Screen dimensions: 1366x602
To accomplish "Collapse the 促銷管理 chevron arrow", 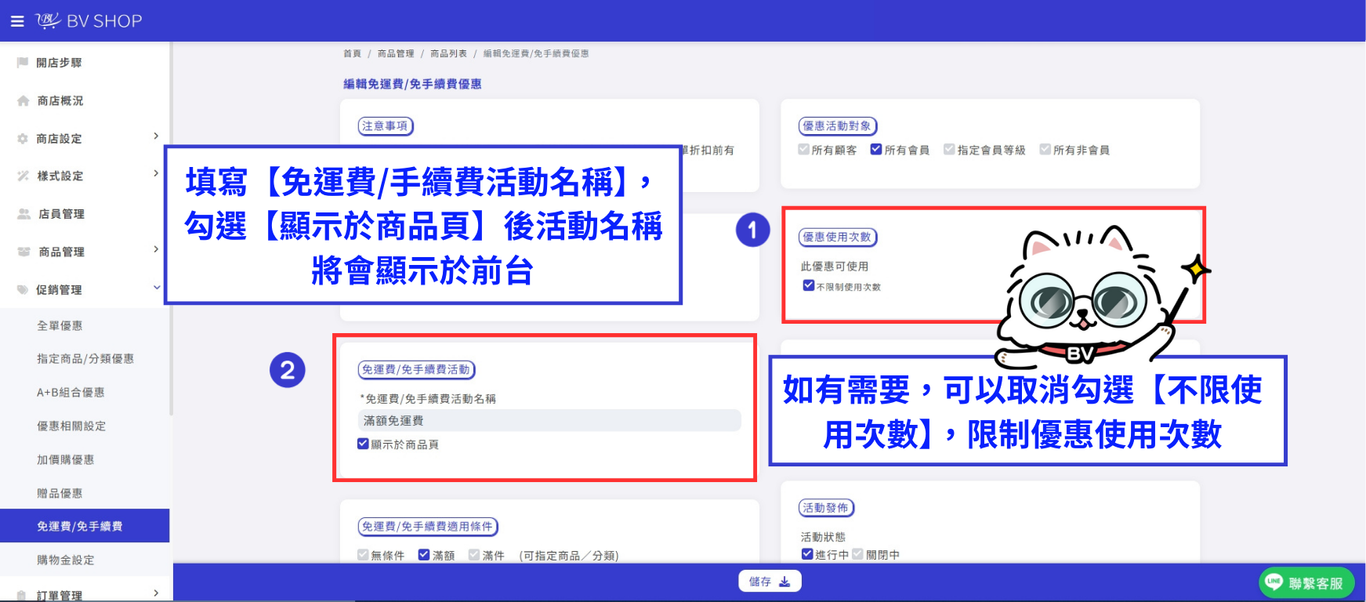I will pyautogui.click(x=157, y=288).
